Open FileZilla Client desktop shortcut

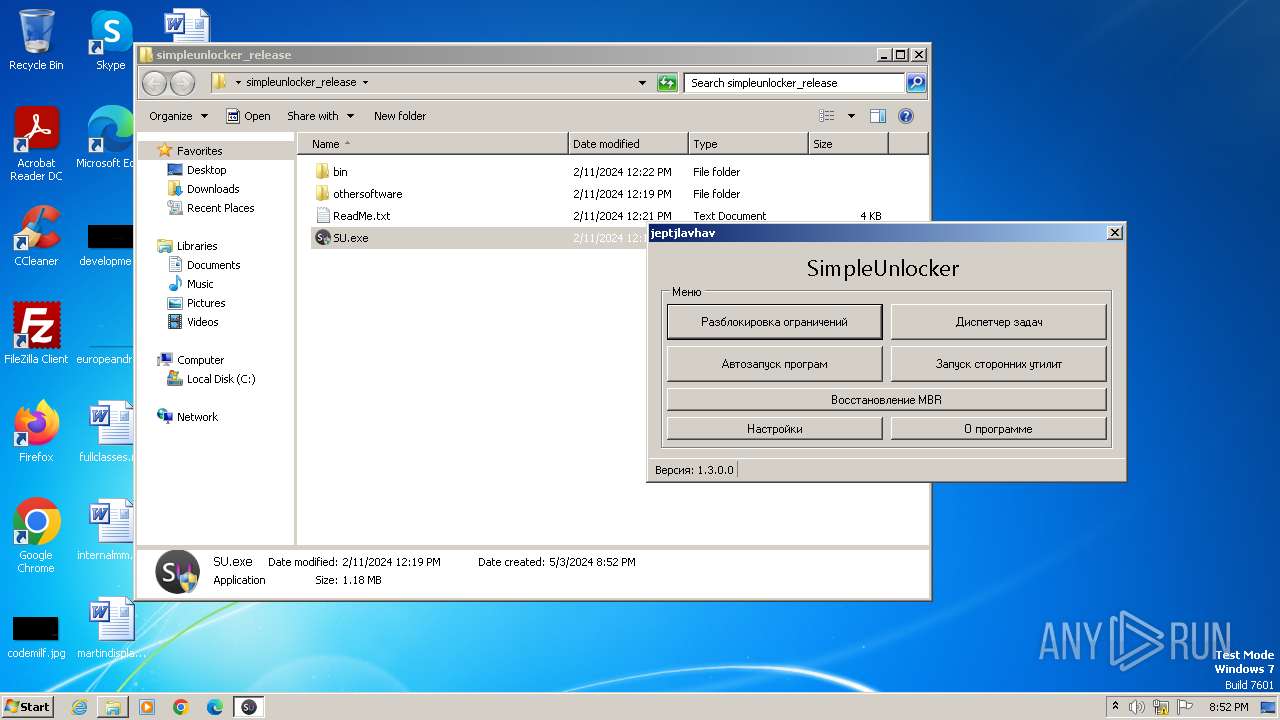36,334
